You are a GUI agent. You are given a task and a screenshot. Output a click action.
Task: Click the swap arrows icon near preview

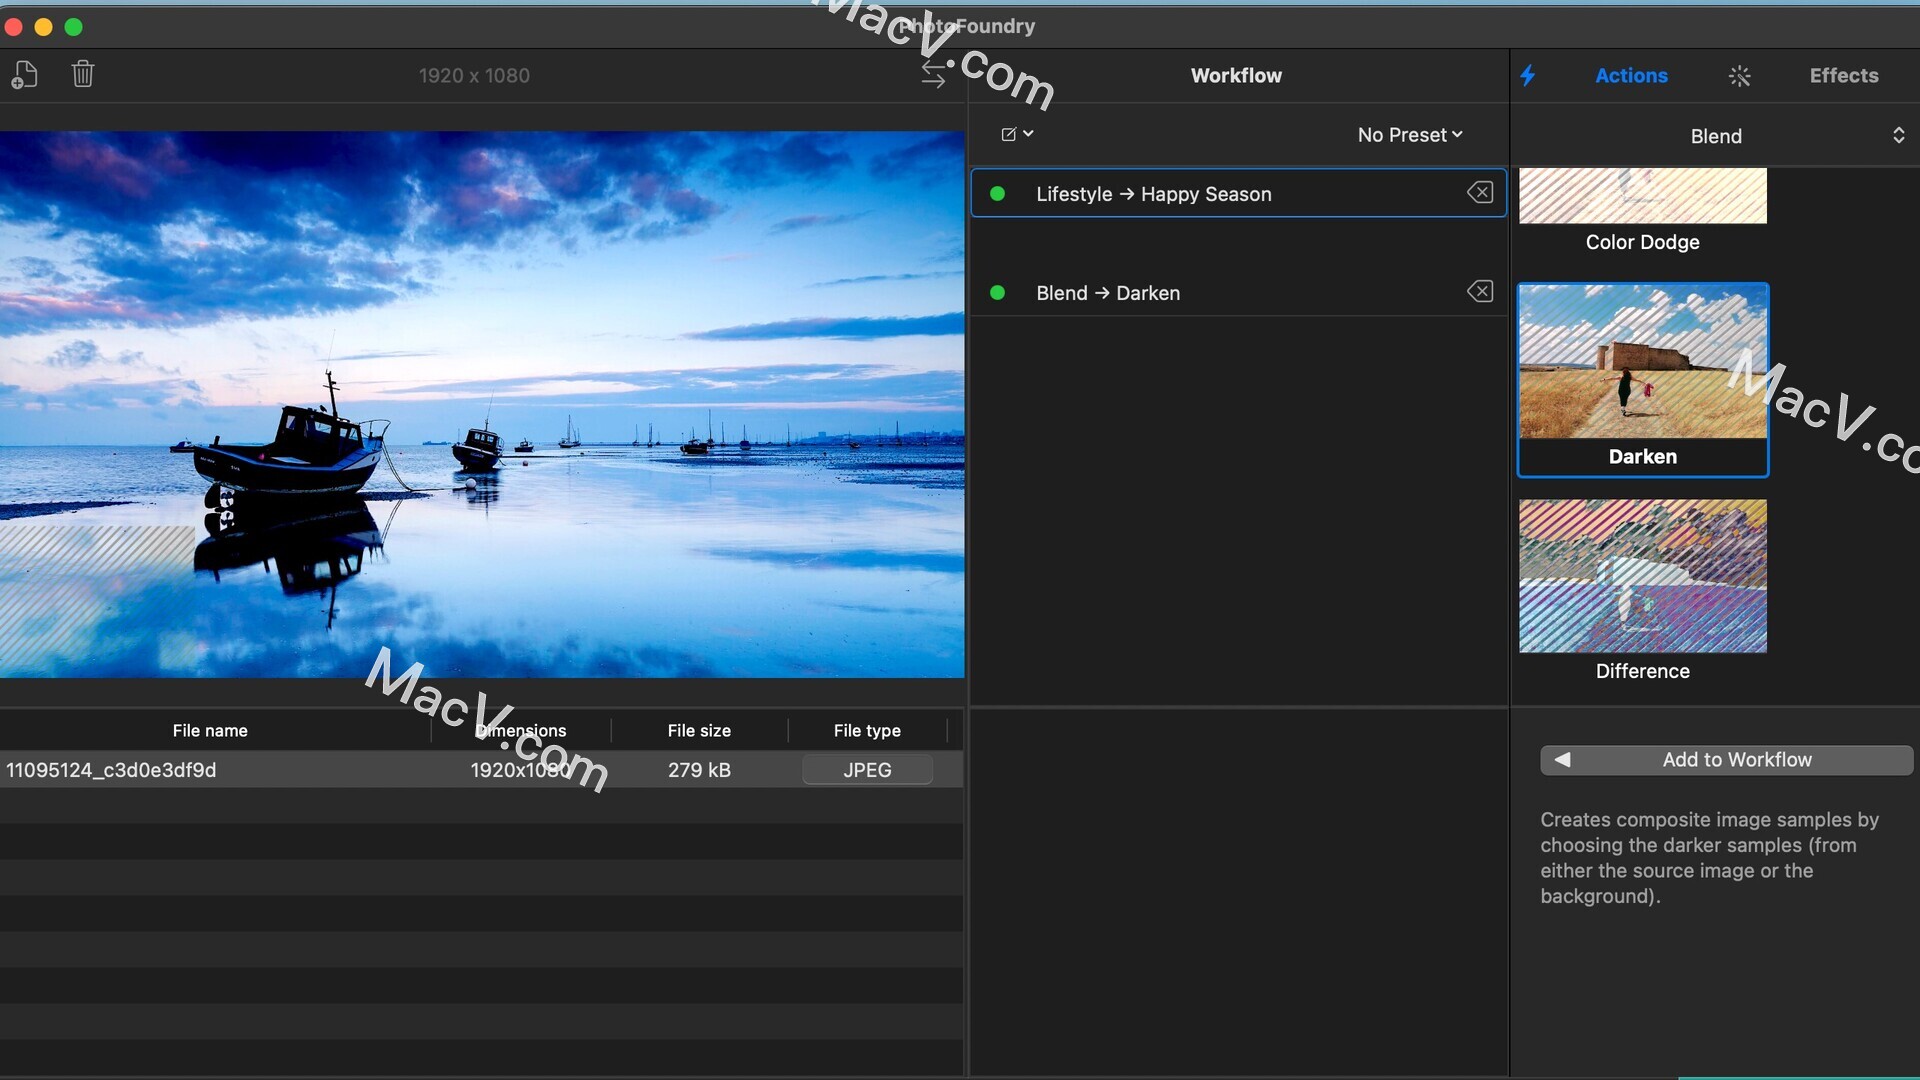(x=933, y=75)
